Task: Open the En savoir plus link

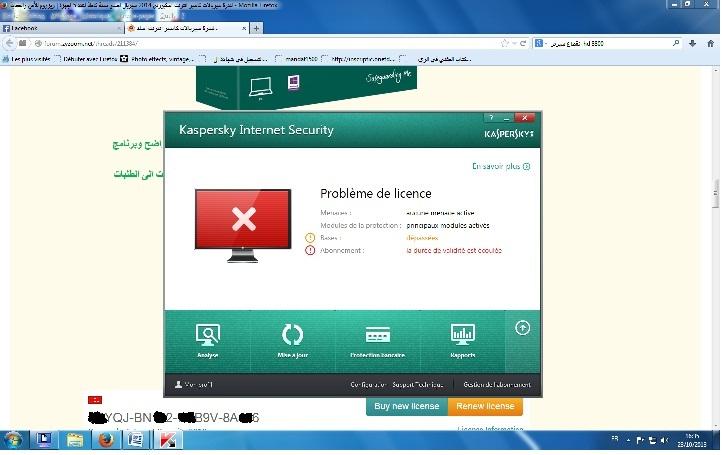Action: 501,166
